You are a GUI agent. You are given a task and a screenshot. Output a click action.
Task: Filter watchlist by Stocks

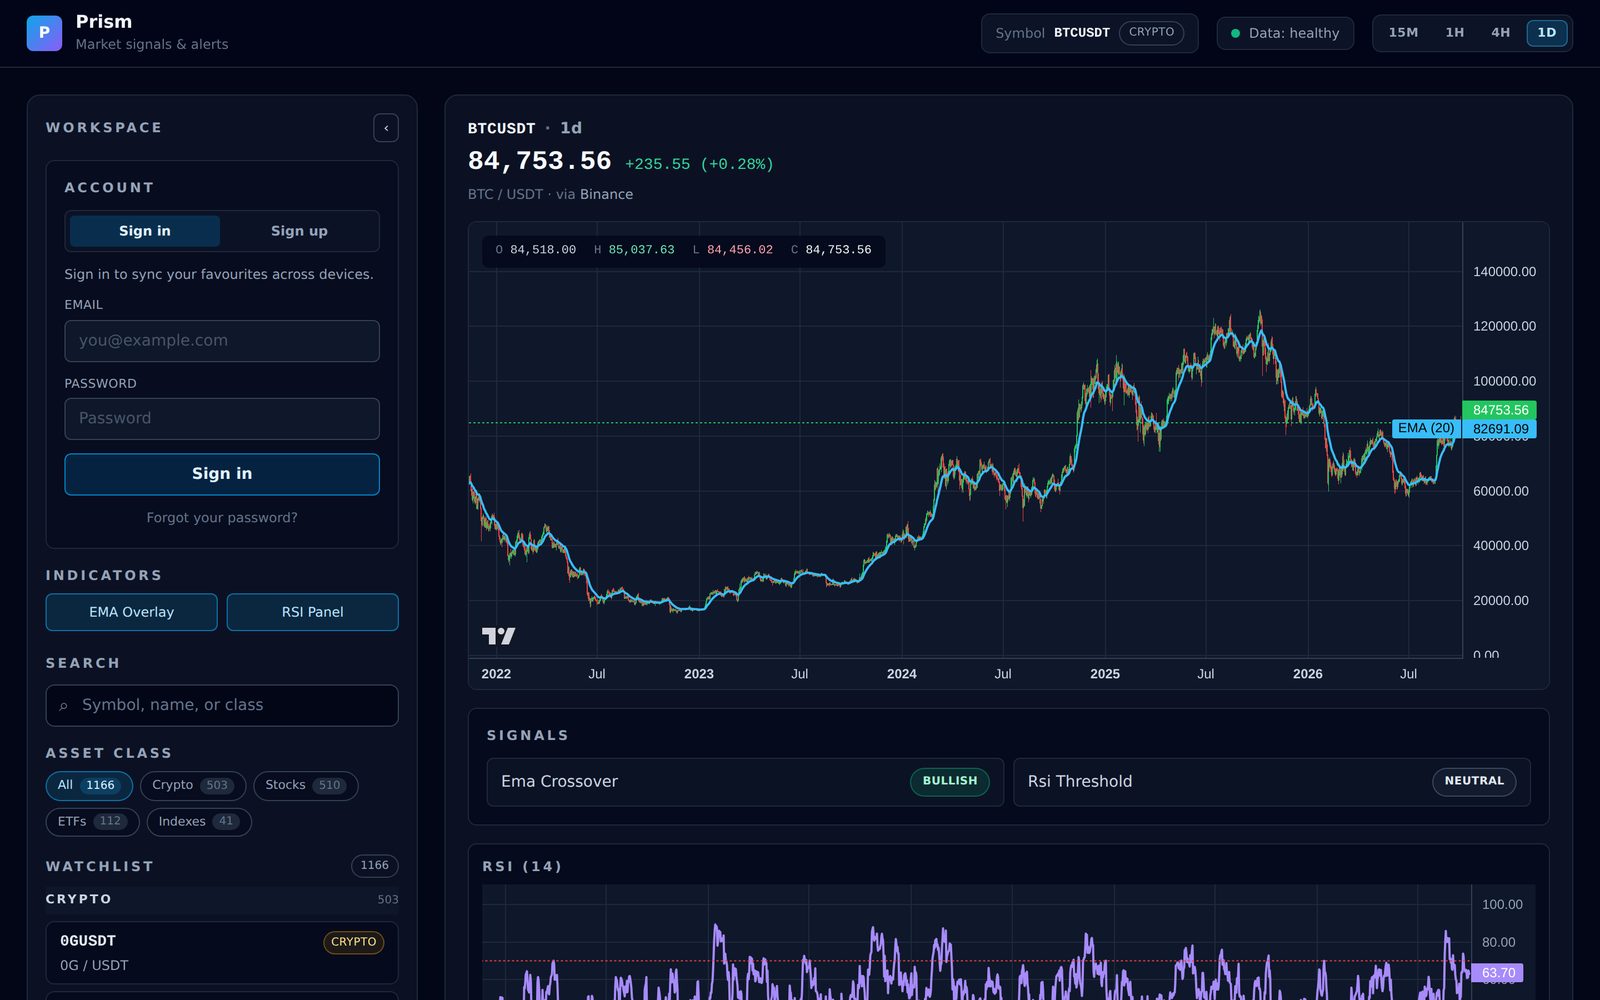coord(305,786)
